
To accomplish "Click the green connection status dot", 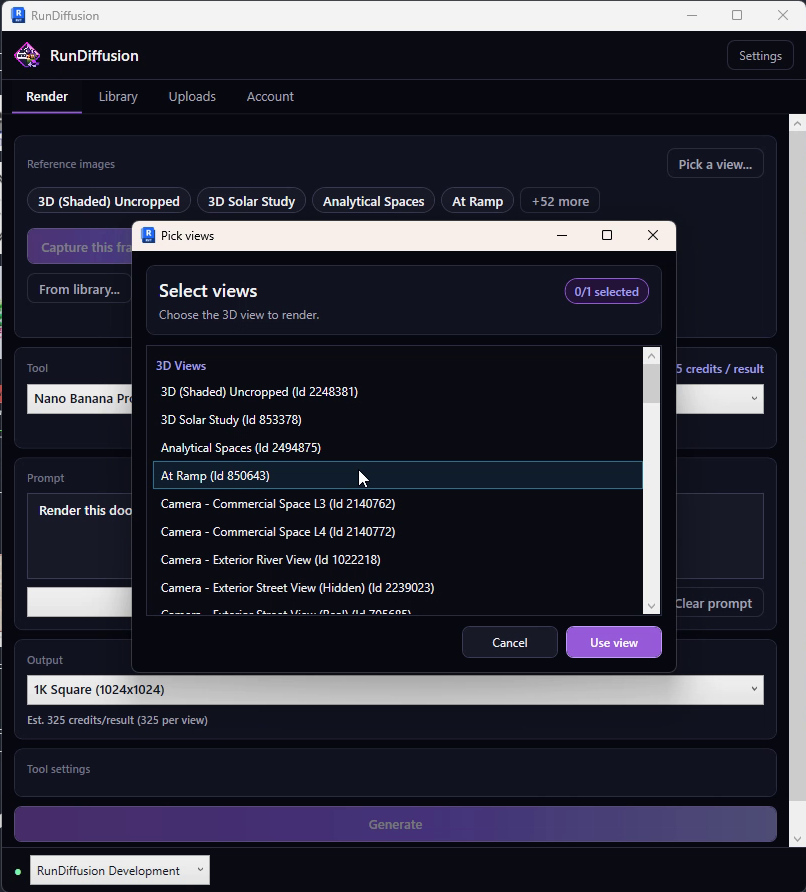I will tap(18, 871).
